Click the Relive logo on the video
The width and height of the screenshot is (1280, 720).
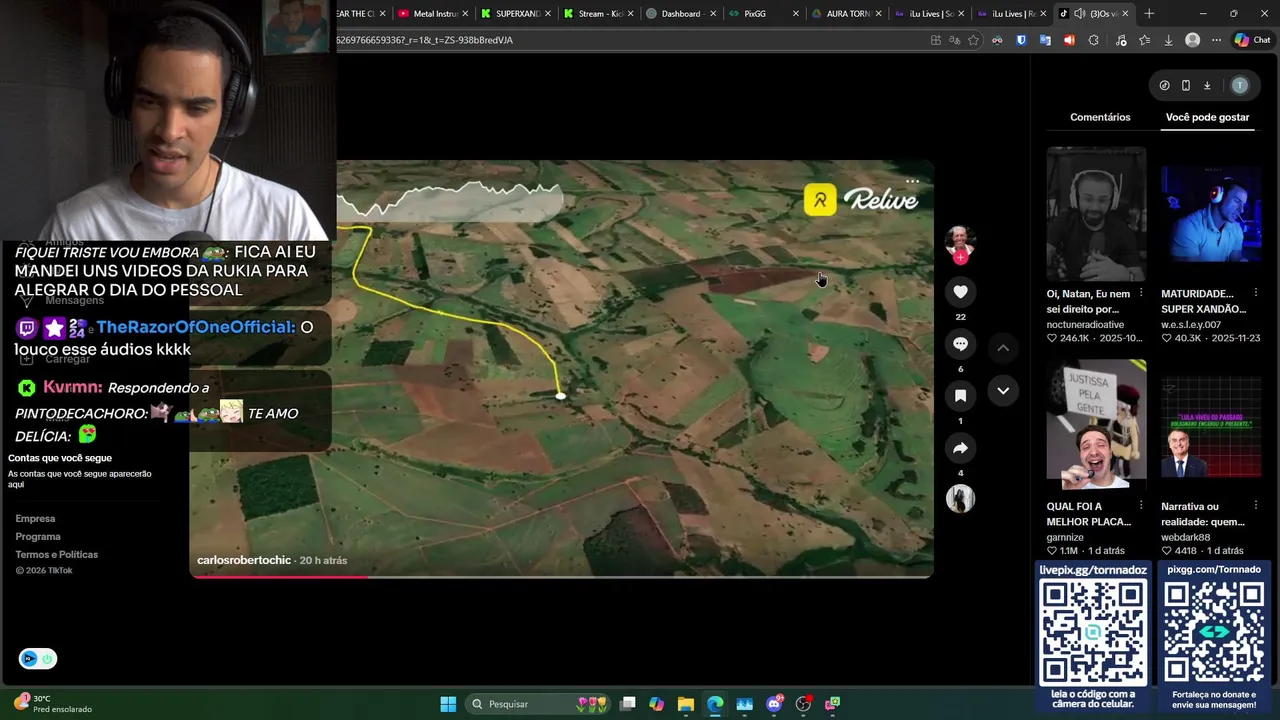coord(861,200)
